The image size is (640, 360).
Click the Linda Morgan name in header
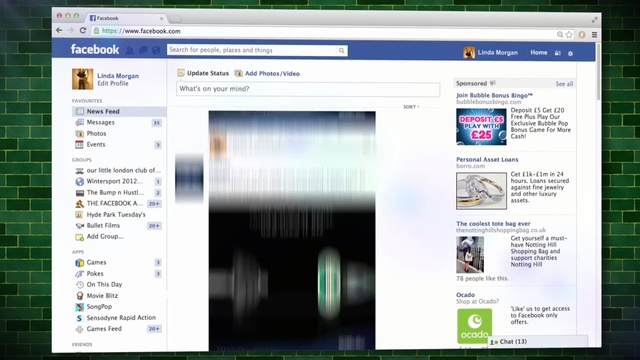click(x=498, y=53)
